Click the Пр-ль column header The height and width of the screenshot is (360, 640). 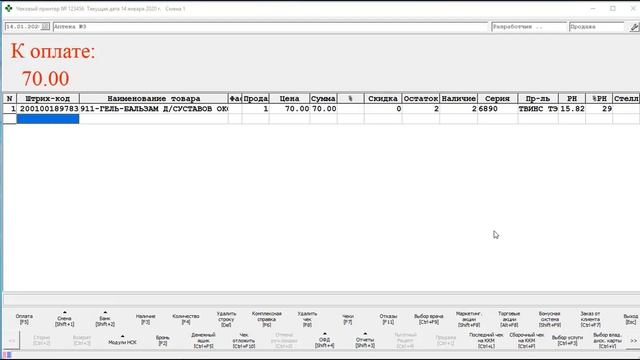point(538,98)
